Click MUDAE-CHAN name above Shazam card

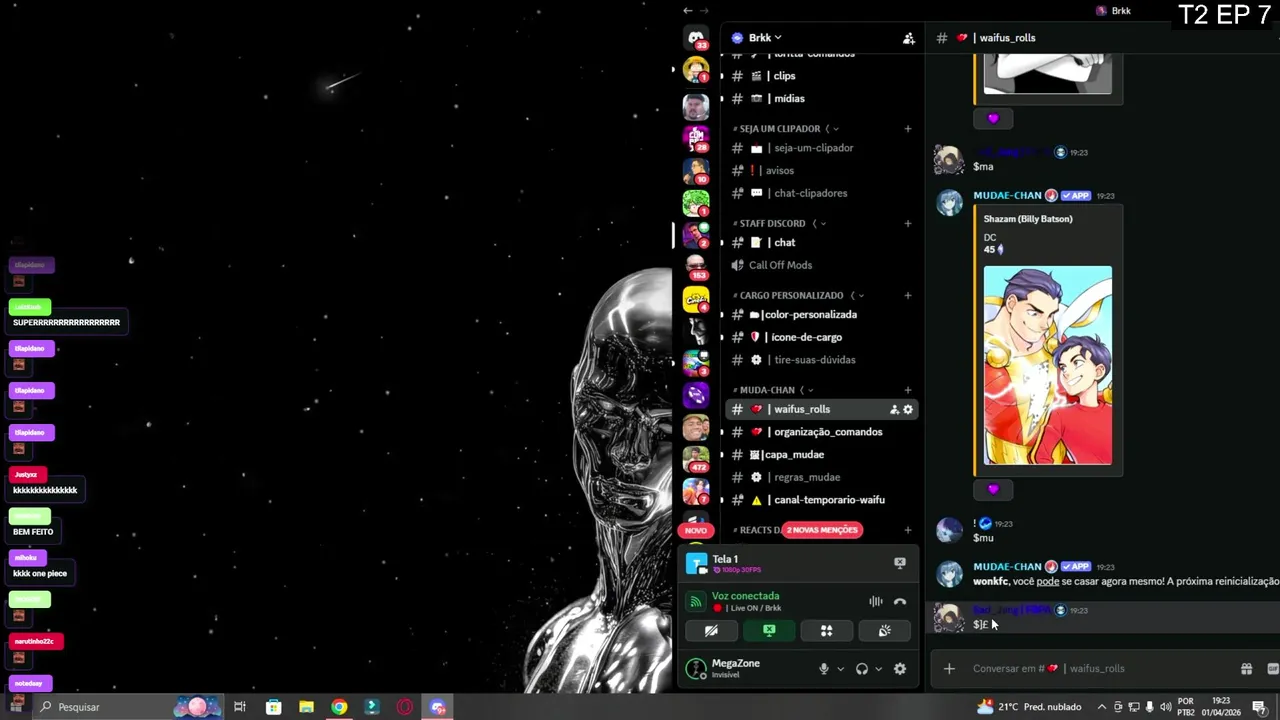click(1007, 196)
